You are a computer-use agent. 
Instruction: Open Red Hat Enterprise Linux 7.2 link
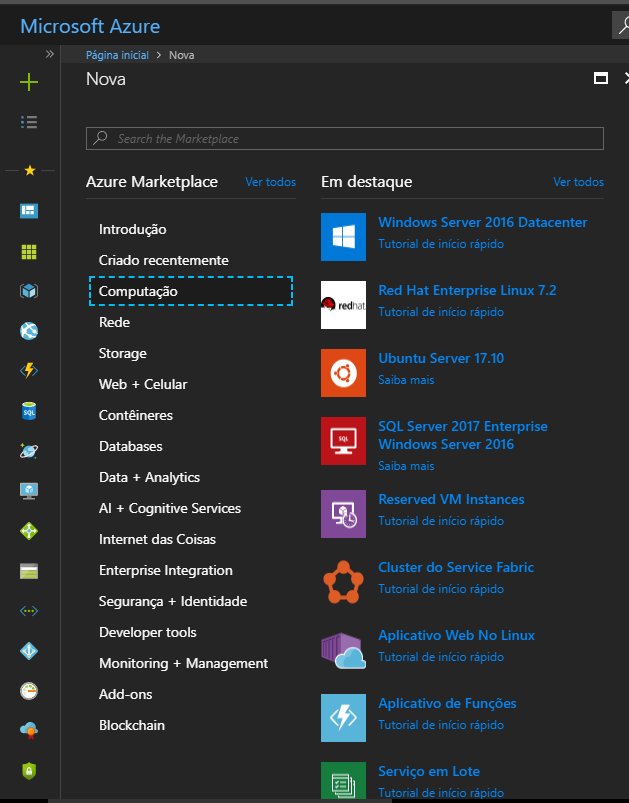[467, 290]
